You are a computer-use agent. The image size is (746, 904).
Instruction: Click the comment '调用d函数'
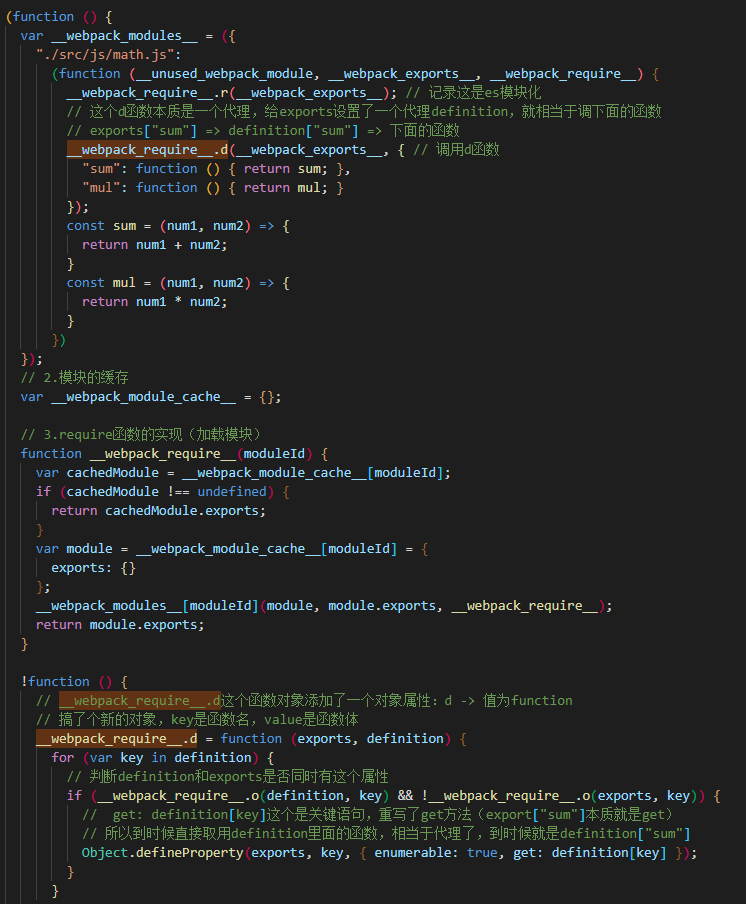coord(456,150)
